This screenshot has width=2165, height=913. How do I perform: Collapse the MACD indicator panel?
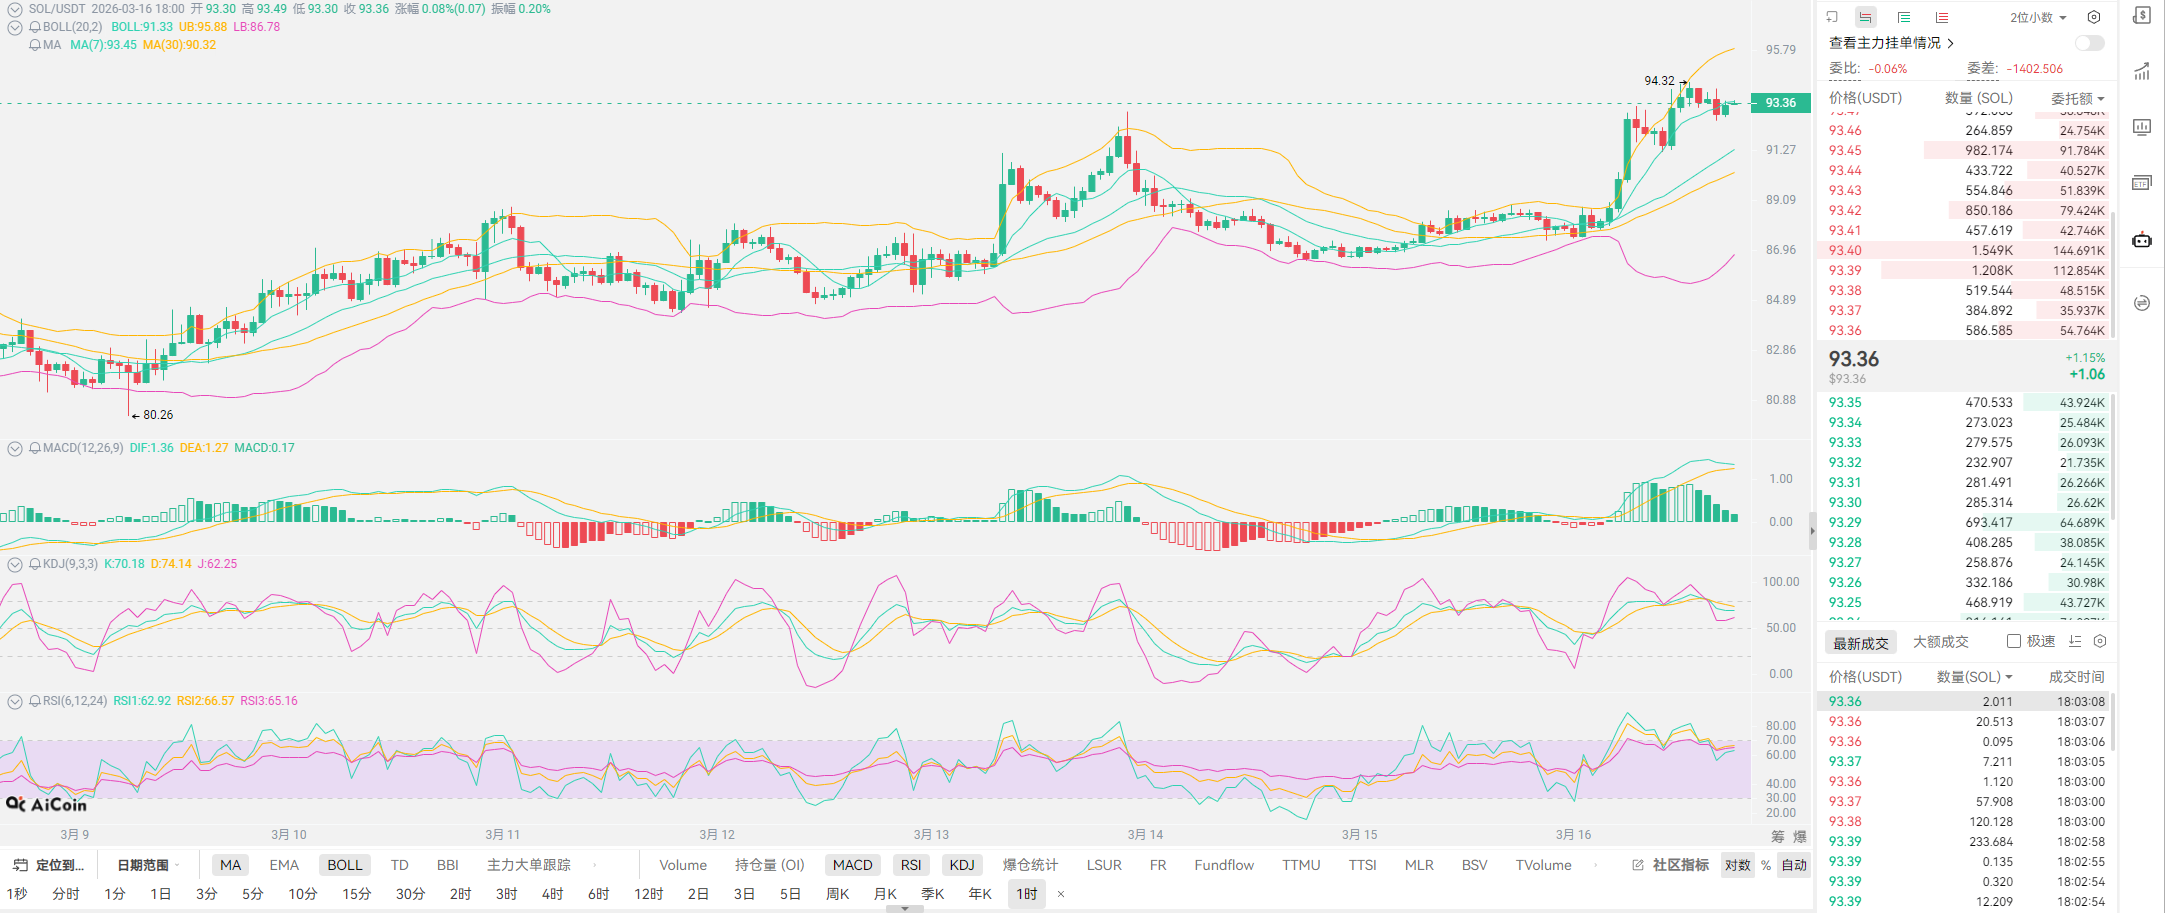tap(15, 448)
